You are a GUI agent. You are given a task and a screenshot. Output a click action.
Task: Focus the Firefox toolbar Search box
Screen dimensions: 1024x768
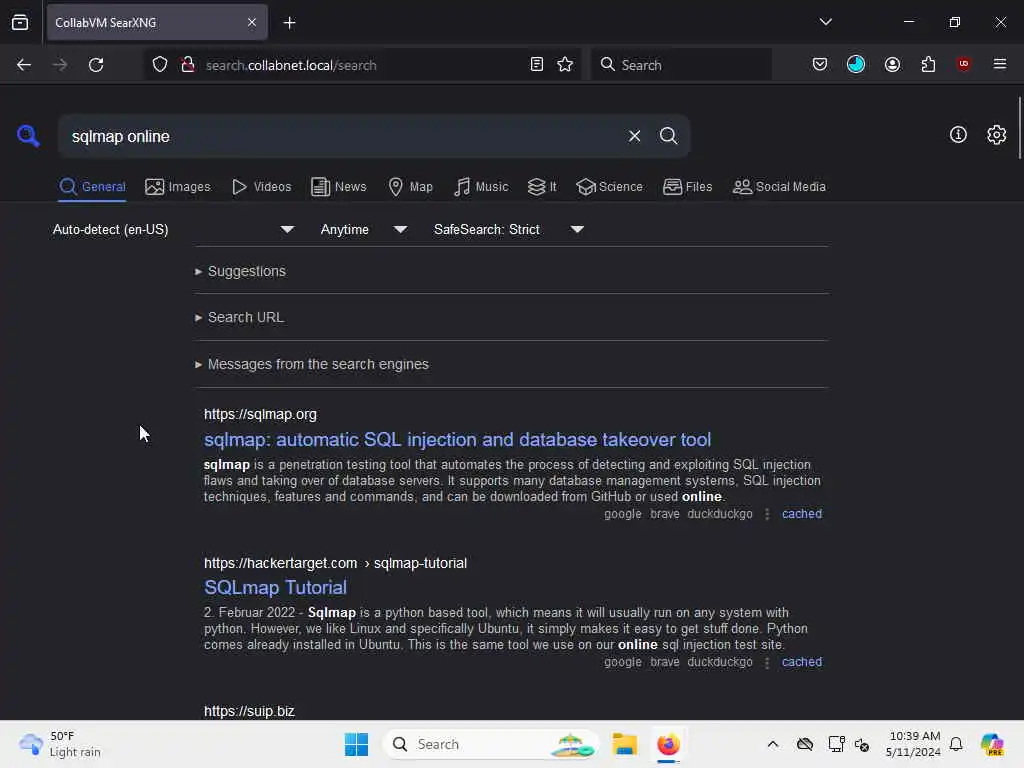click(681, 65)
